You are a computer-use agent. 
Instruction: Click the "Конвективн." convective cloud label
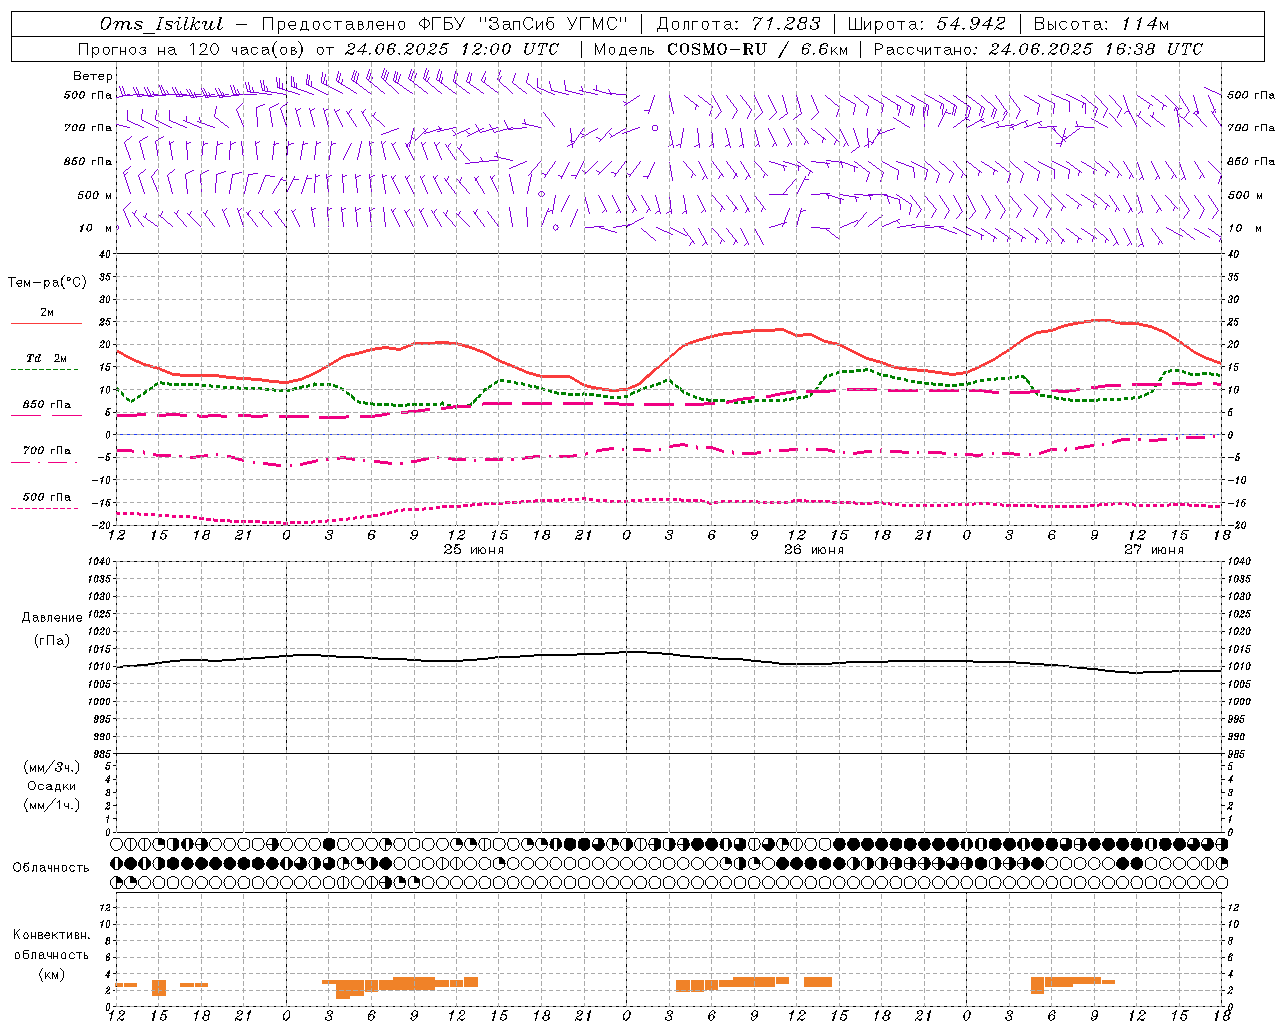[x=51, y=935]
